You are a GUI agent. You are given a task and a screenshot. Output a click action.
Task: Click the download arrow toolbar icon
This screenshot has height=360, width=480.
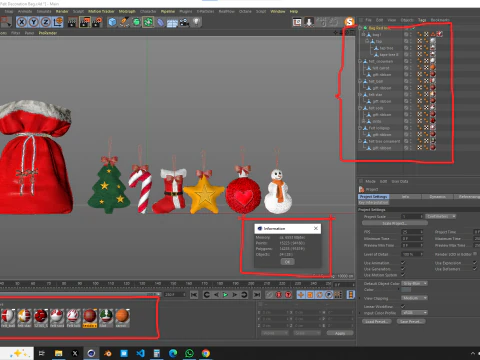309,22
